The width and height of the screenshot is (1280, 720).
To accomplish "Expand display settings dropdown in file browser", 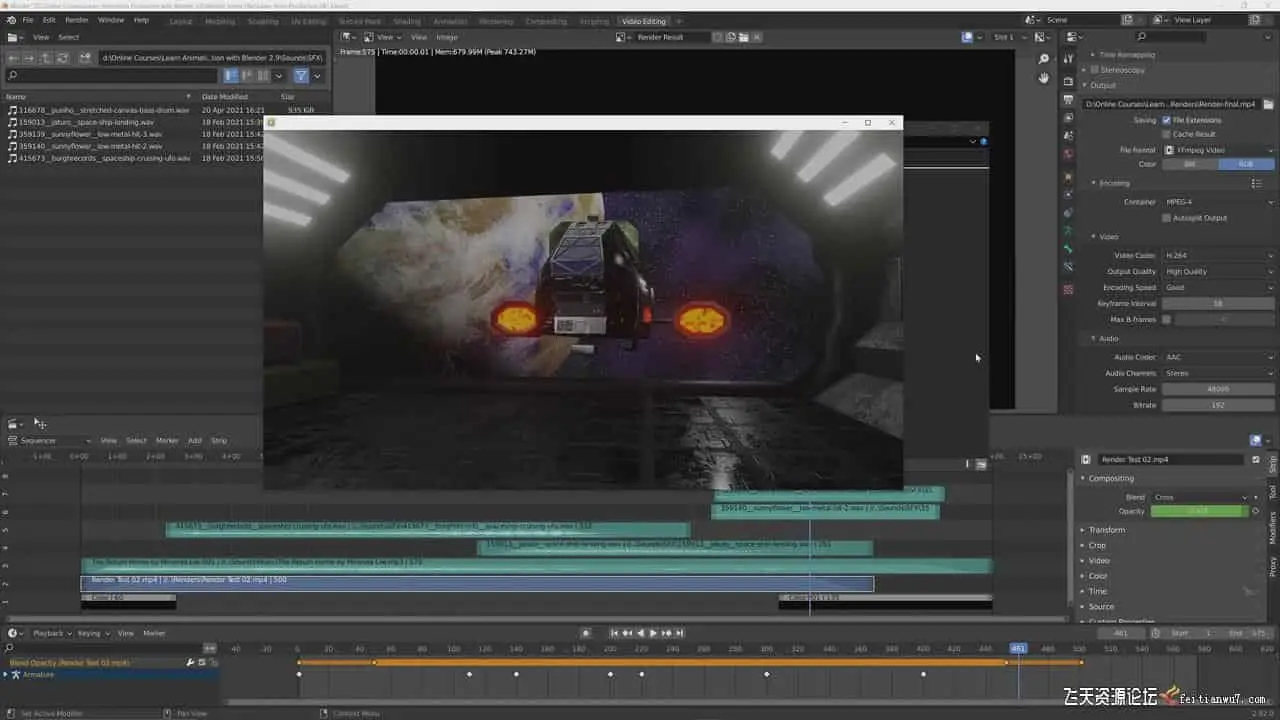I will pyautogui.click(x=279, y=75).
